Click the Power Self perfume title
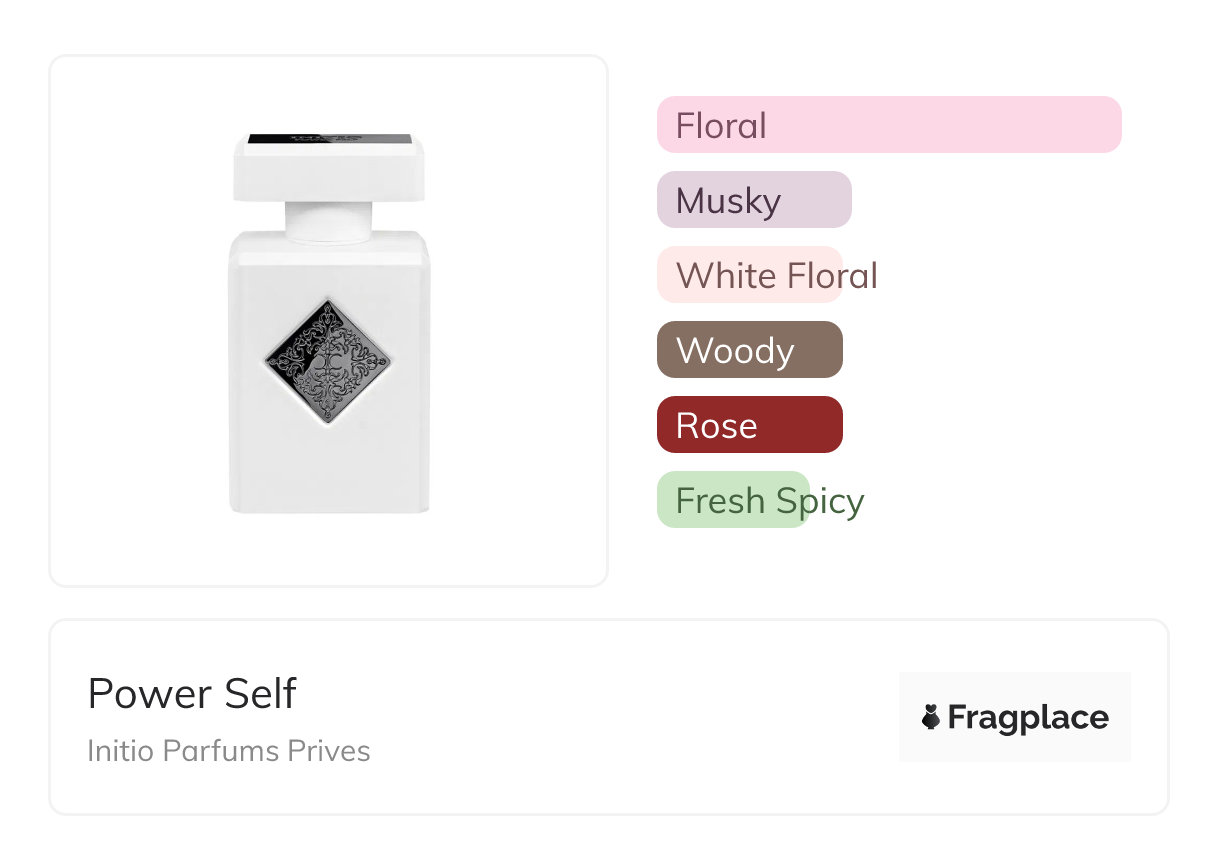The image size is (1218, 864). [x=192, y=694]
